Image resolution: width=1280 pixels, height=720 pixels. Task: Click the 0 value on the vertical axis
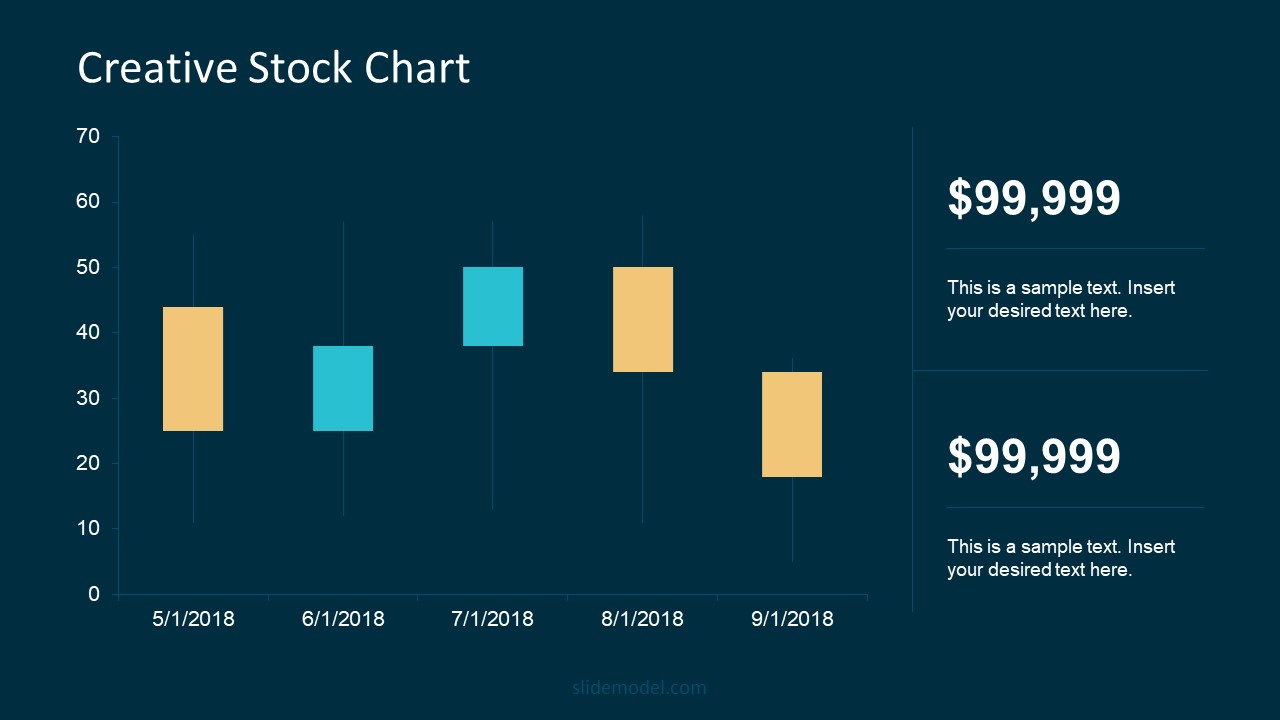coord(94,594)
